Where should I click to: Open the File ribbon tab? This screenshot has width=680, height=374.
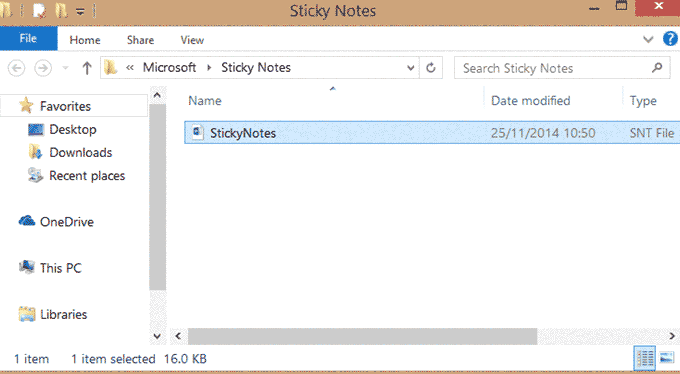29,39
